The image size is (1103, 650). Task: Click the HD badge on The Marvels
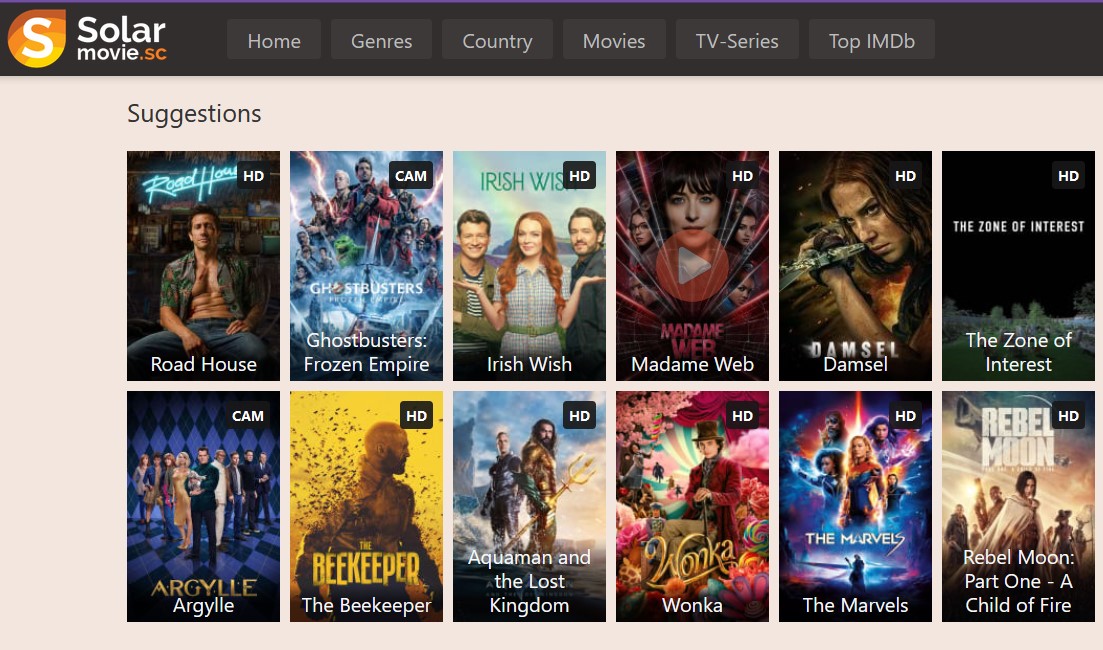[905, 416]
